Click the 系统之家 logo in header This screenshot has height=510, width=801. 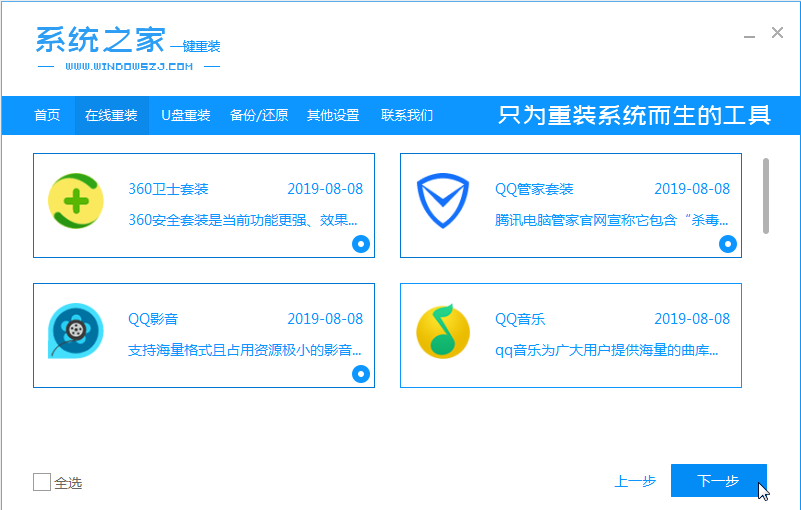(100, 40)
